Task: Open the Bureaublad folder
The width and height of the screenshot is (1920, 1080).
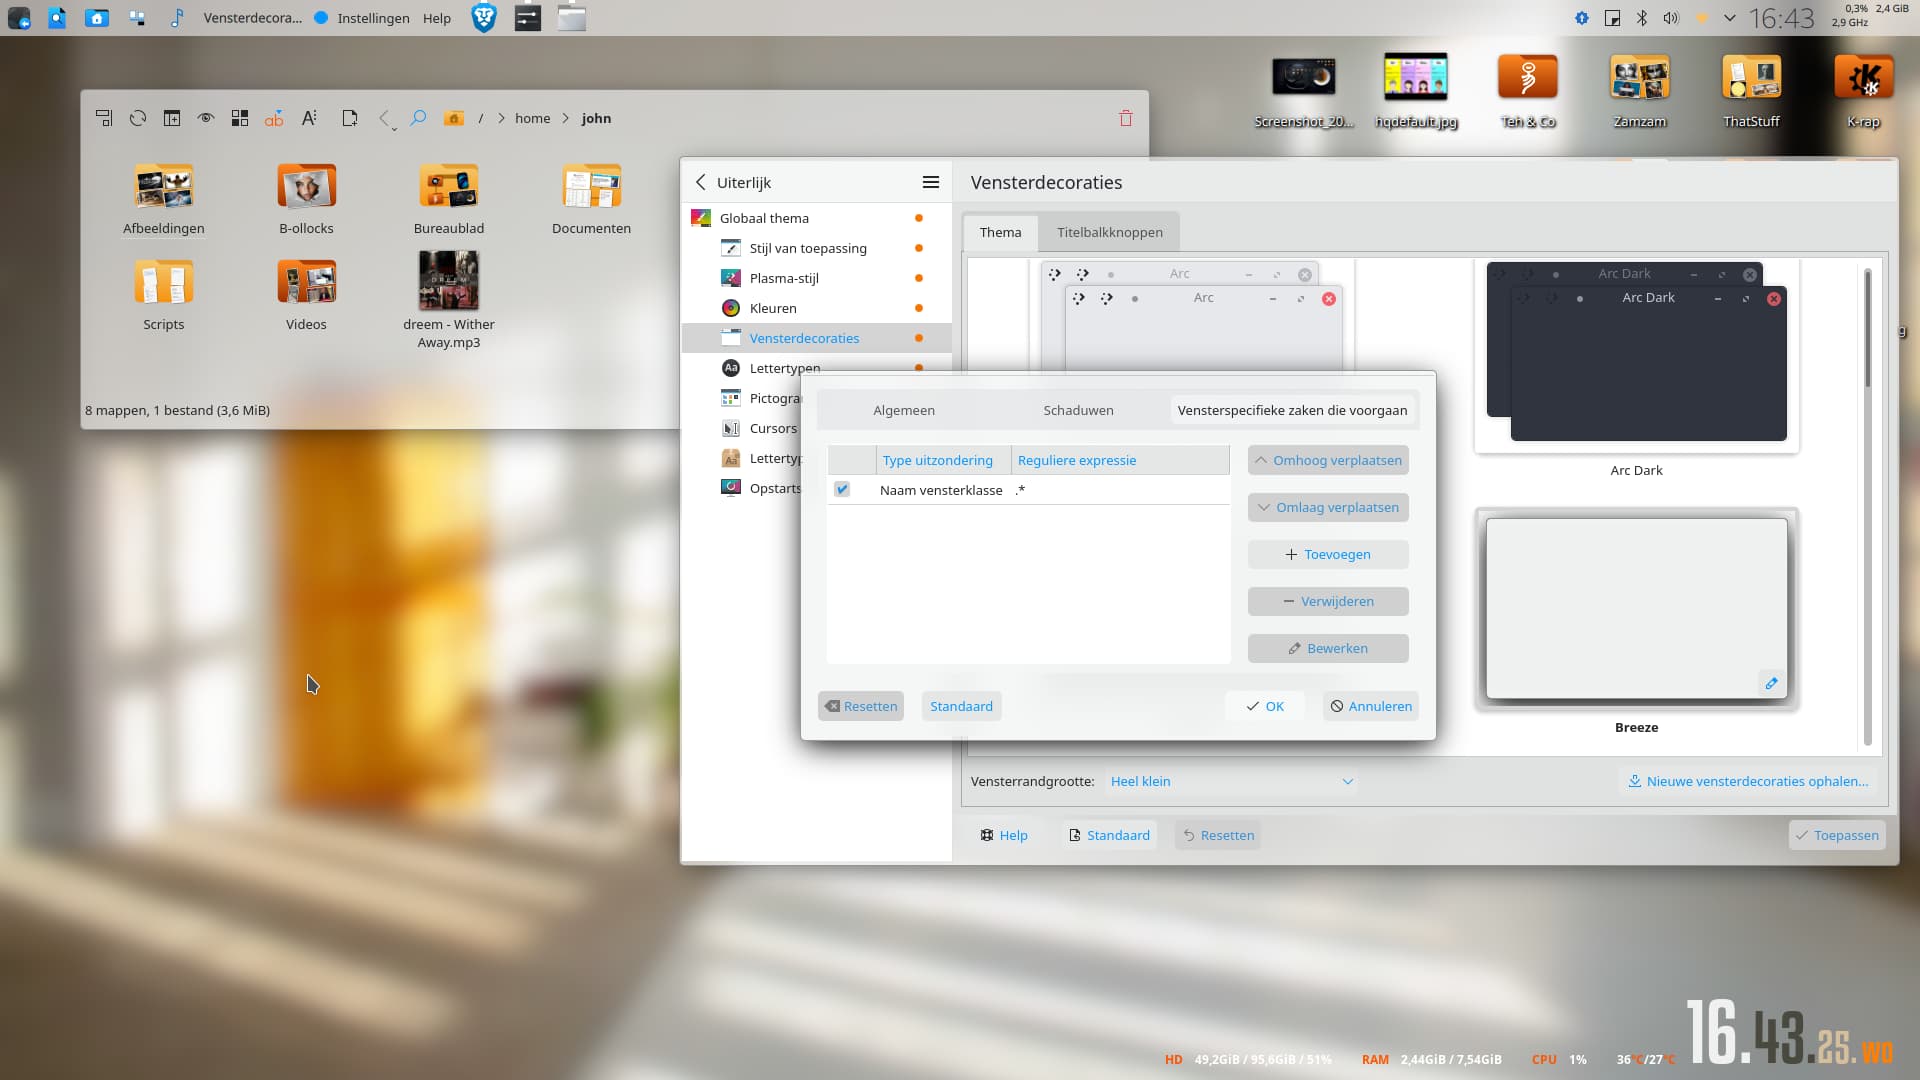Action: point(449,200)
